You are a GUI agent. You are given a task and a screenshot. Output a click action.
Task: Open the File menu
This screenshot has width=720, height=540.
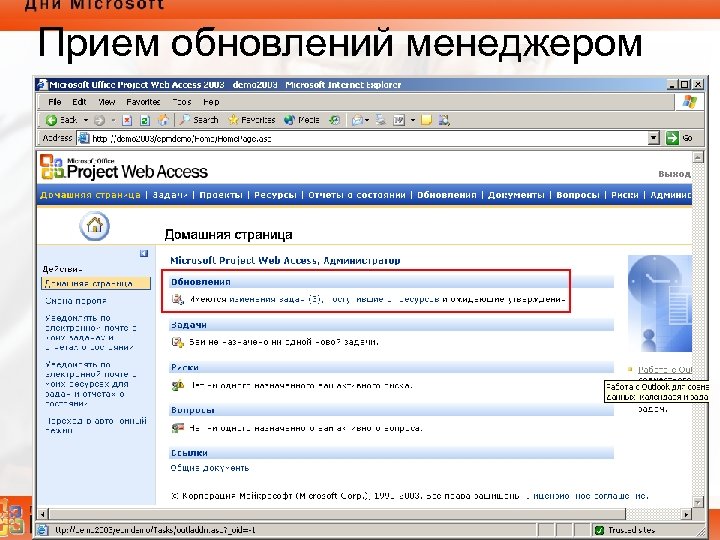coord(55,102)
